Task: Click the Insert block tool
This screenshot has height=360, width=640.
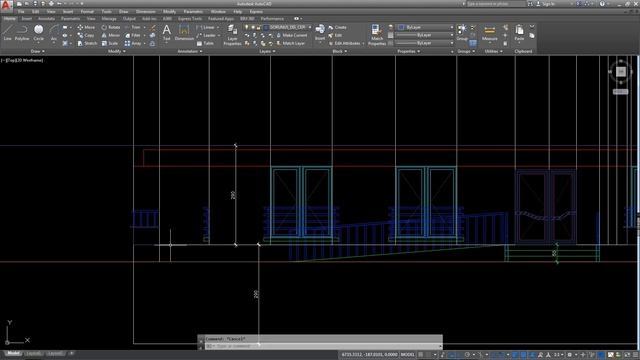Action: [320, 33]
